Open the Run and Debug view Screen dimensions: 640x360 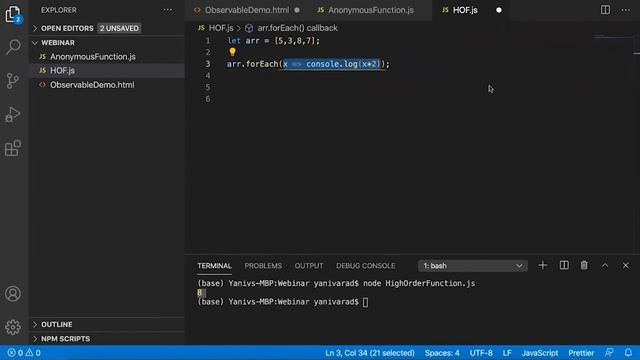[x=13, y=115]
